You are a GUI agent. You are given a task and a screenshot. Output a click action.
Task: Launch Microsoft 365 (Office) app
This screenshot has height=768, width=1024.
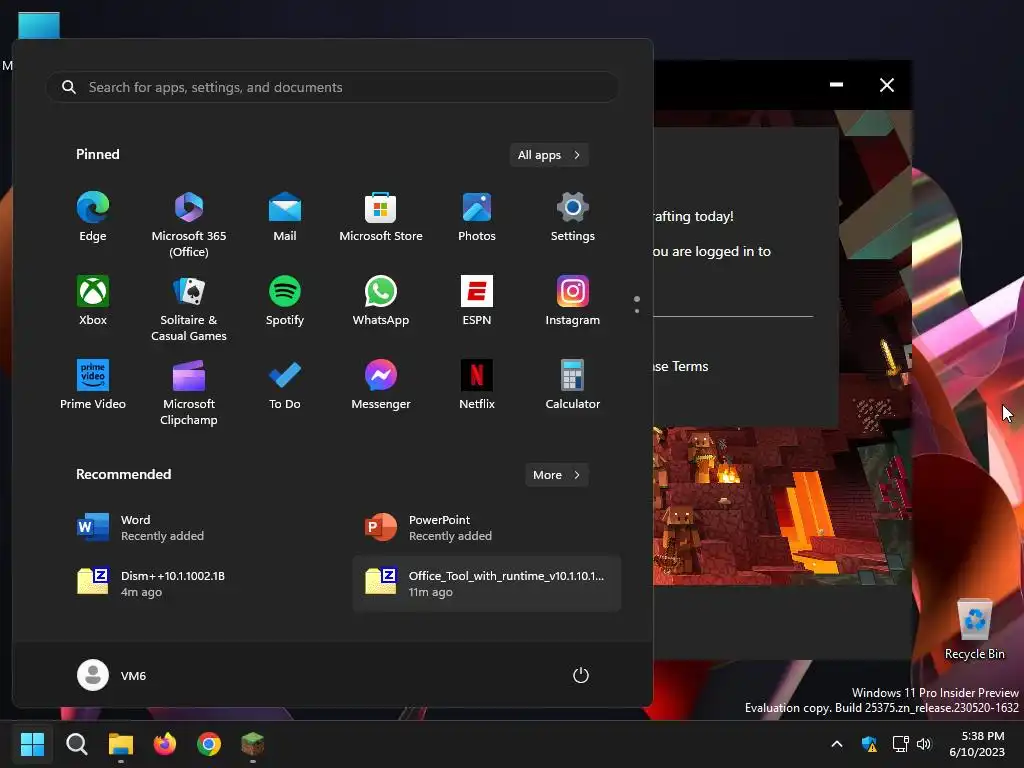[x=189, y=224]
